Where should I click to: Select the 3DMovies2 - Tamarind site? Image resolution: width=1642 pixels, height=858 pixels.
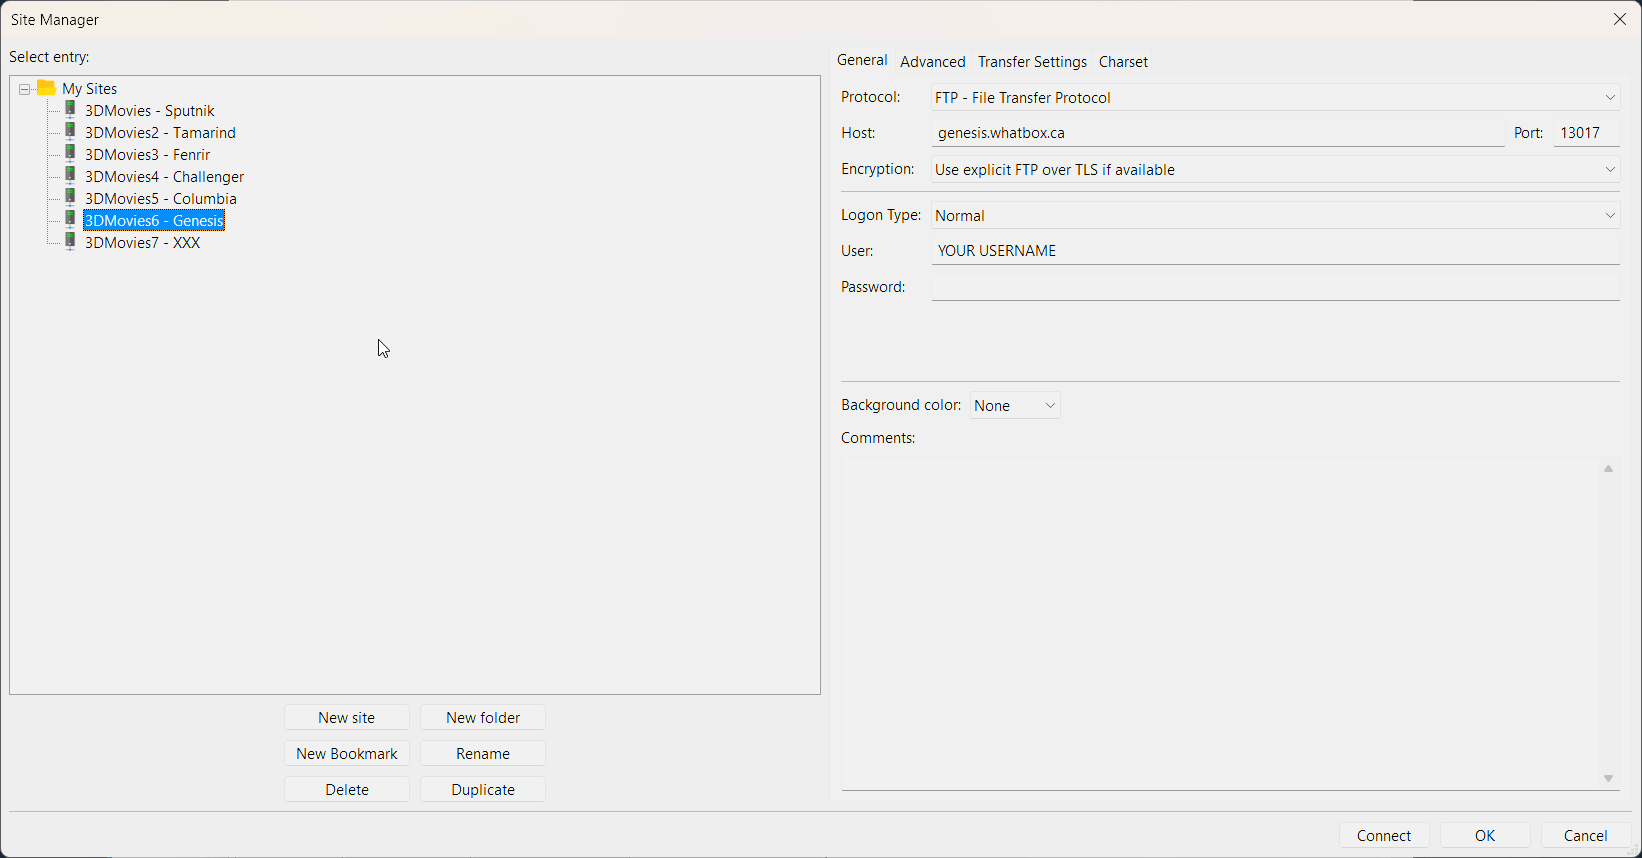[x=160, y=133]
